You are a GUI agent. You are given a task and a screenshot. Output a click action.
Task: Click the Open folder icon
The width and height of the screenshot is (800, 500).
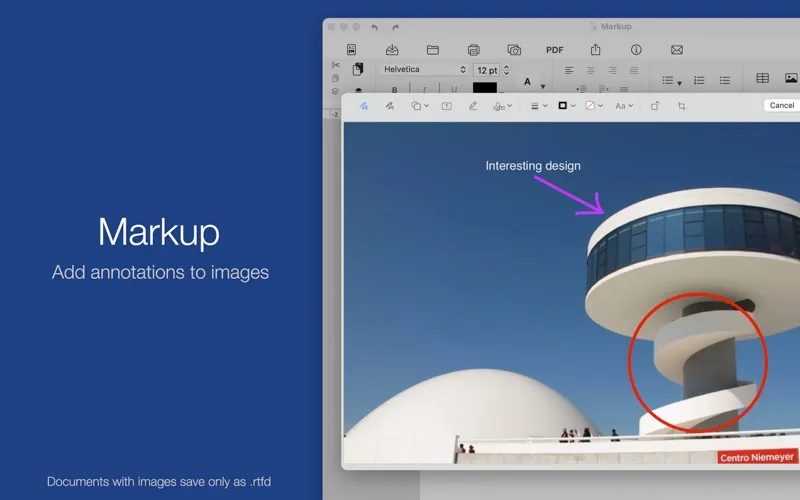(433, 49)
